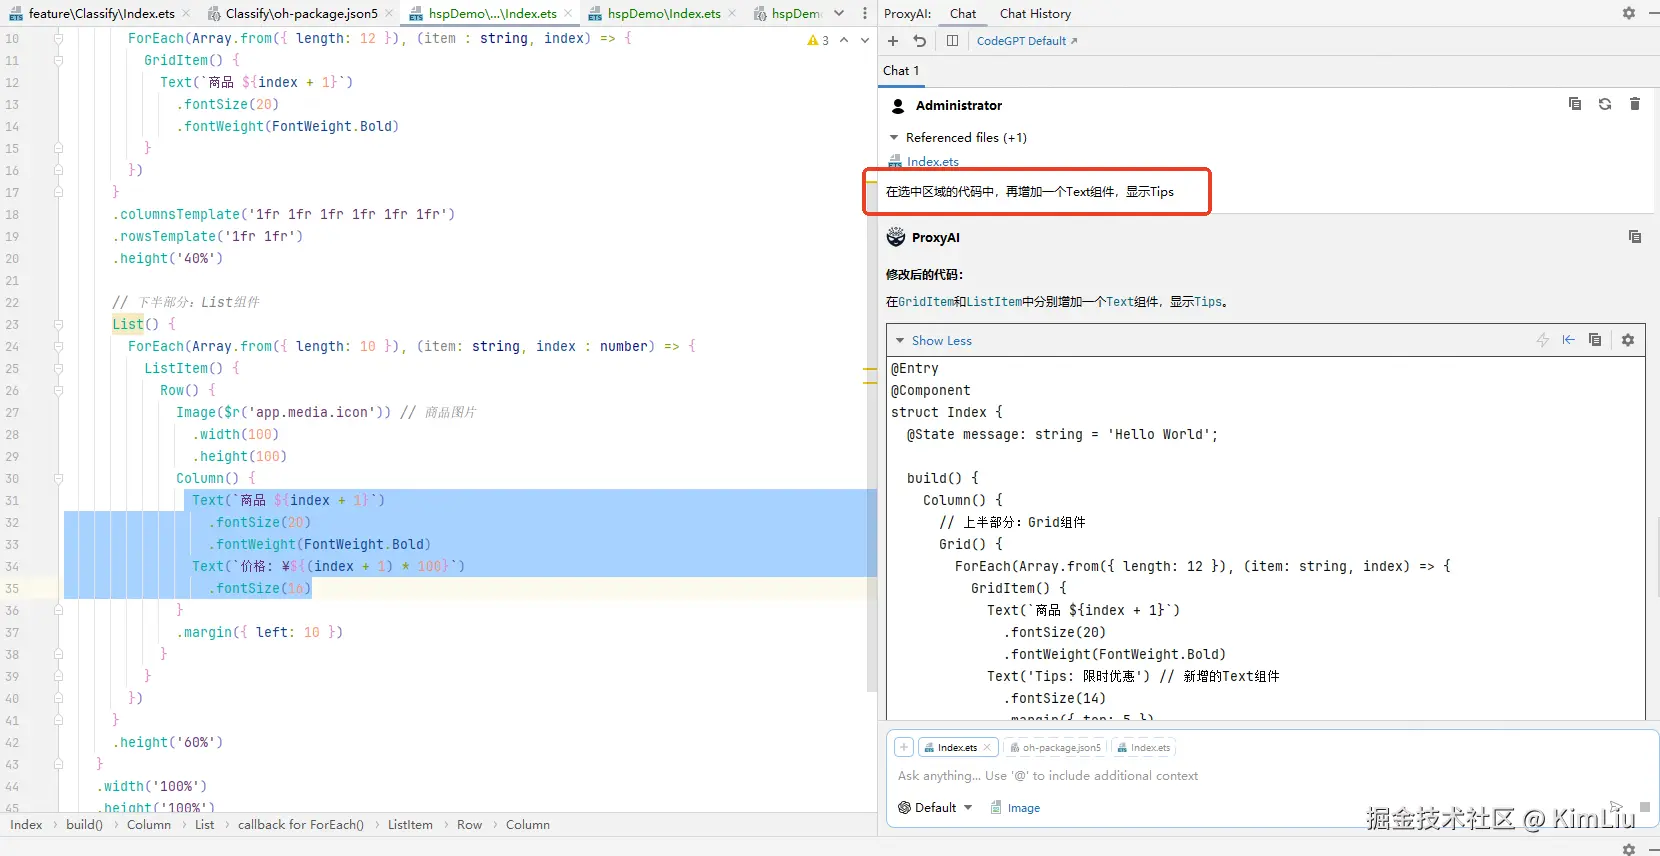Image resolution: width=1660 pixels, height=856 pixels.
Task: Click callback for ForEach() breadcrumb
Action: point(300,825)
